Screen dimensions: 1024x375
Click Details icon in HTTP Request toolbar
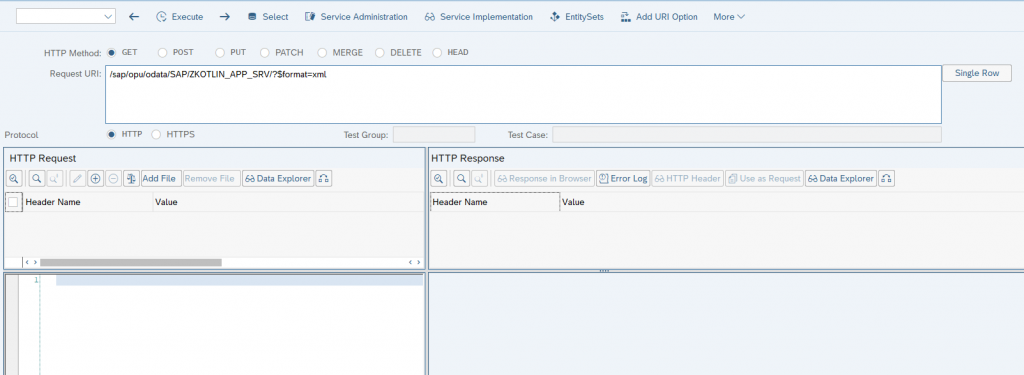[x=14, y=178]
